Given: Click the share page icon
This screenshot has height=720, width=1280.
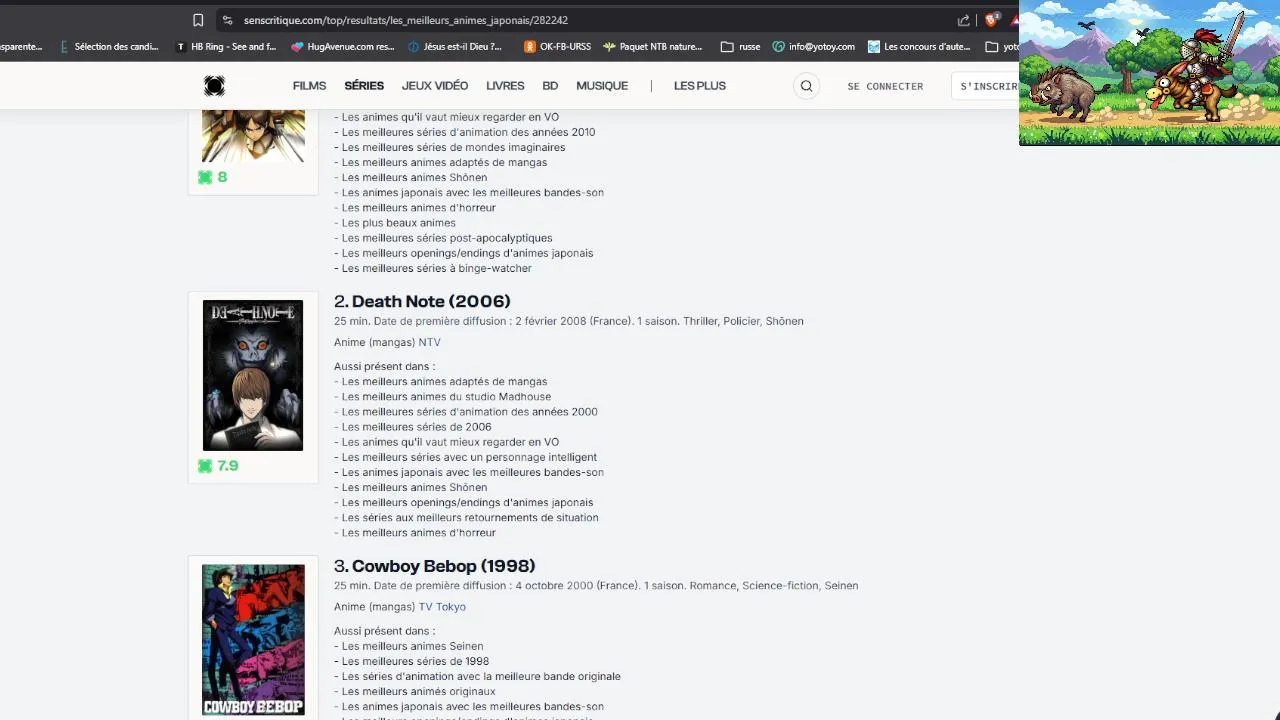Looking at the screenshot, I should [x=963, y=20].
